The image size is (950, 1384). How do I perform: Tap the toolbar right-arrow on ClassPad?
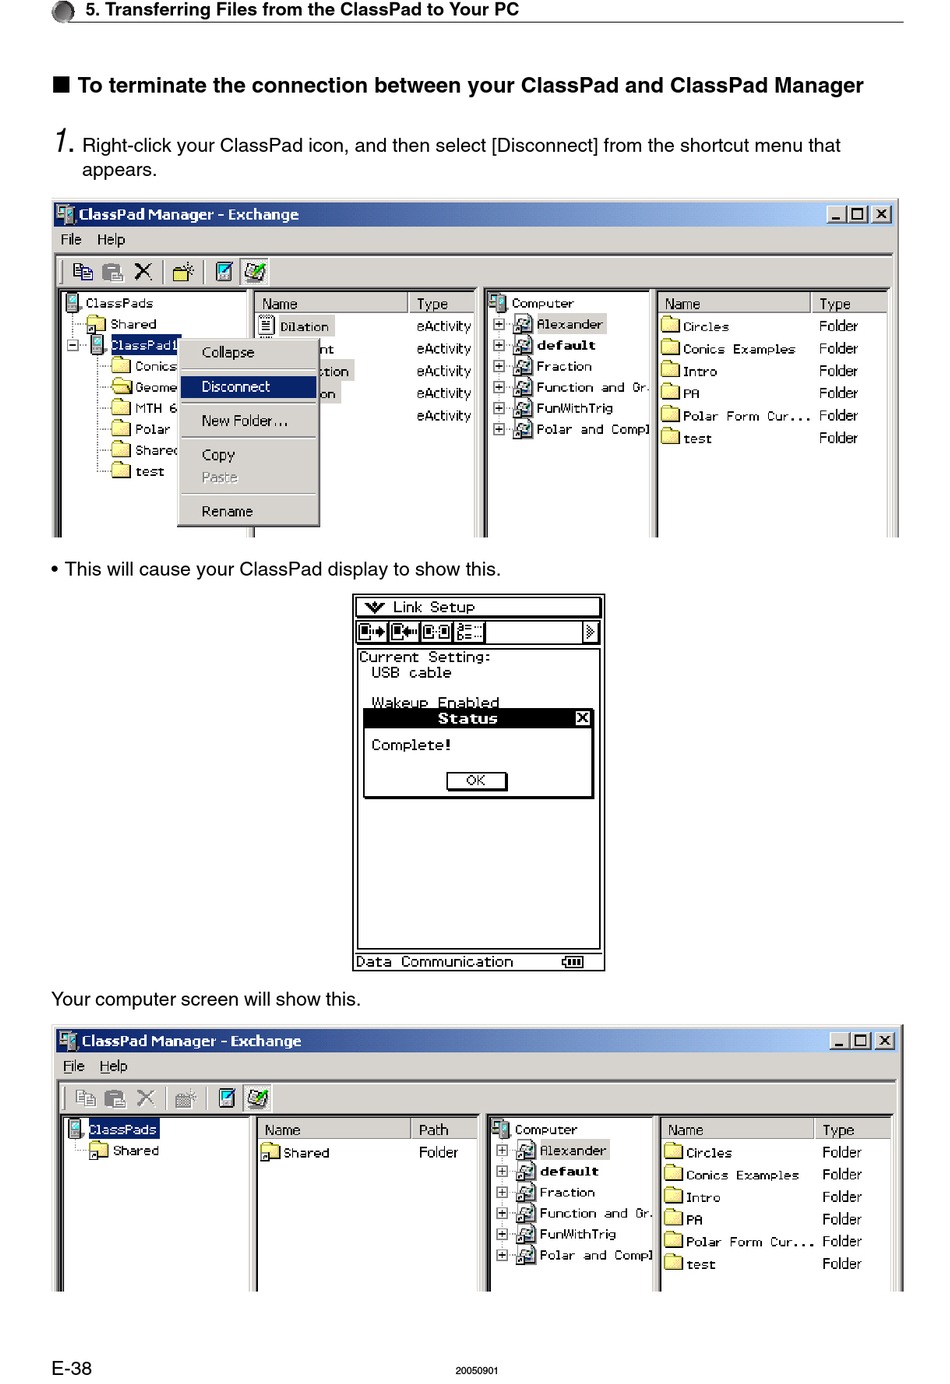coord(590,632)
